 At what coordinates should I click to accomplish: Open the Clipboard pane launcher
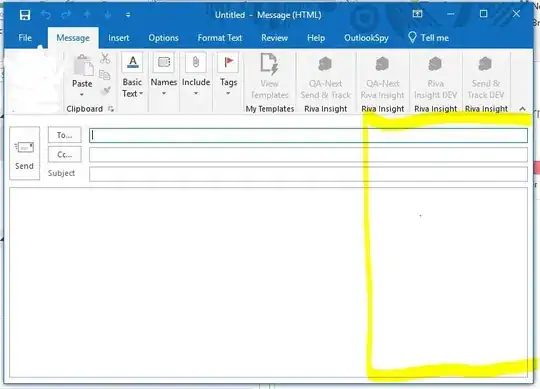pyautogui.click(x=111, y=109)
